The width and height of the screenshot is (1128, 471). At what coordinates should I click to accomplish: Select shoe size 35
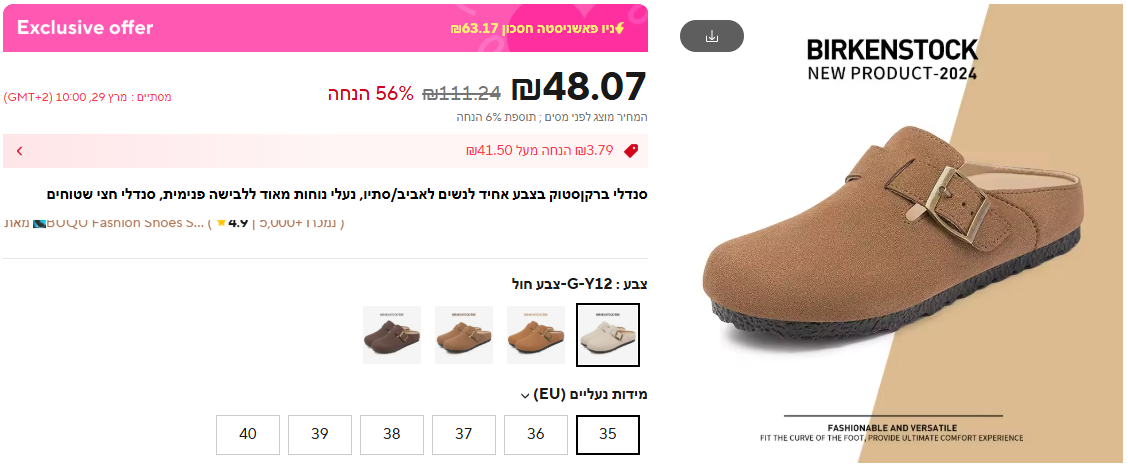tap(608, 434)
